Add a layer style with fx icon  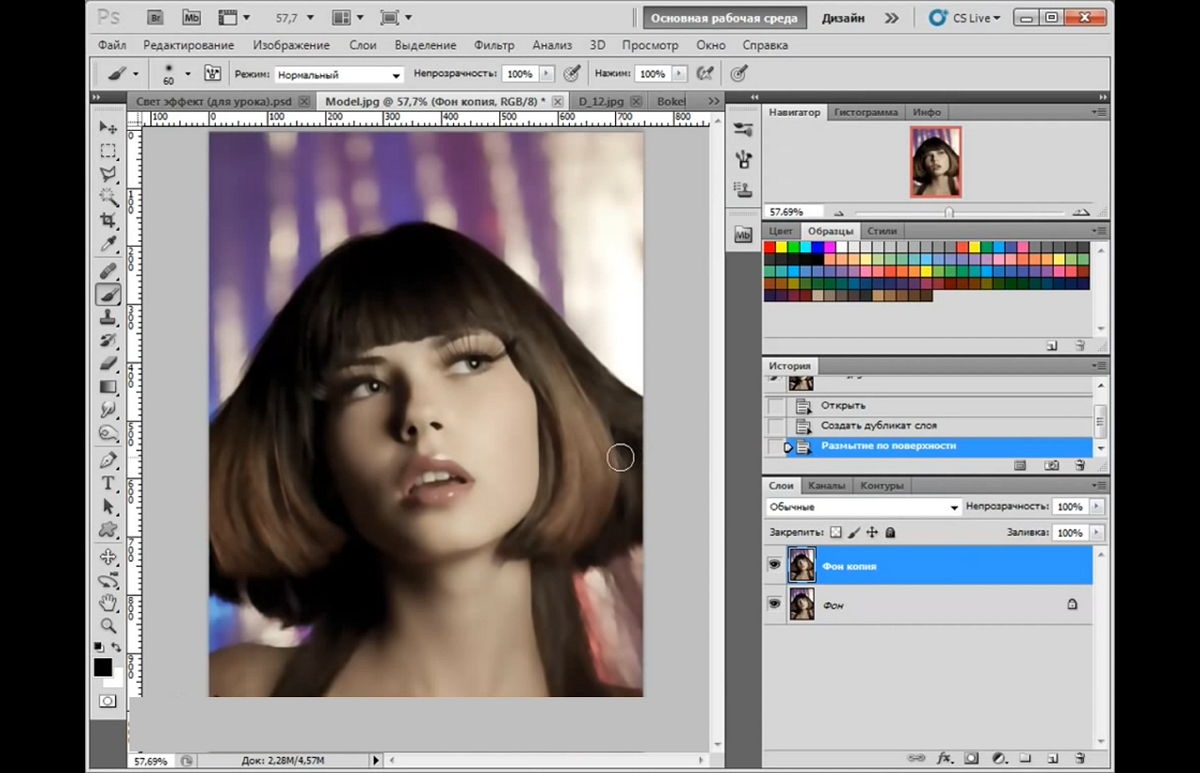click(943, 758)
